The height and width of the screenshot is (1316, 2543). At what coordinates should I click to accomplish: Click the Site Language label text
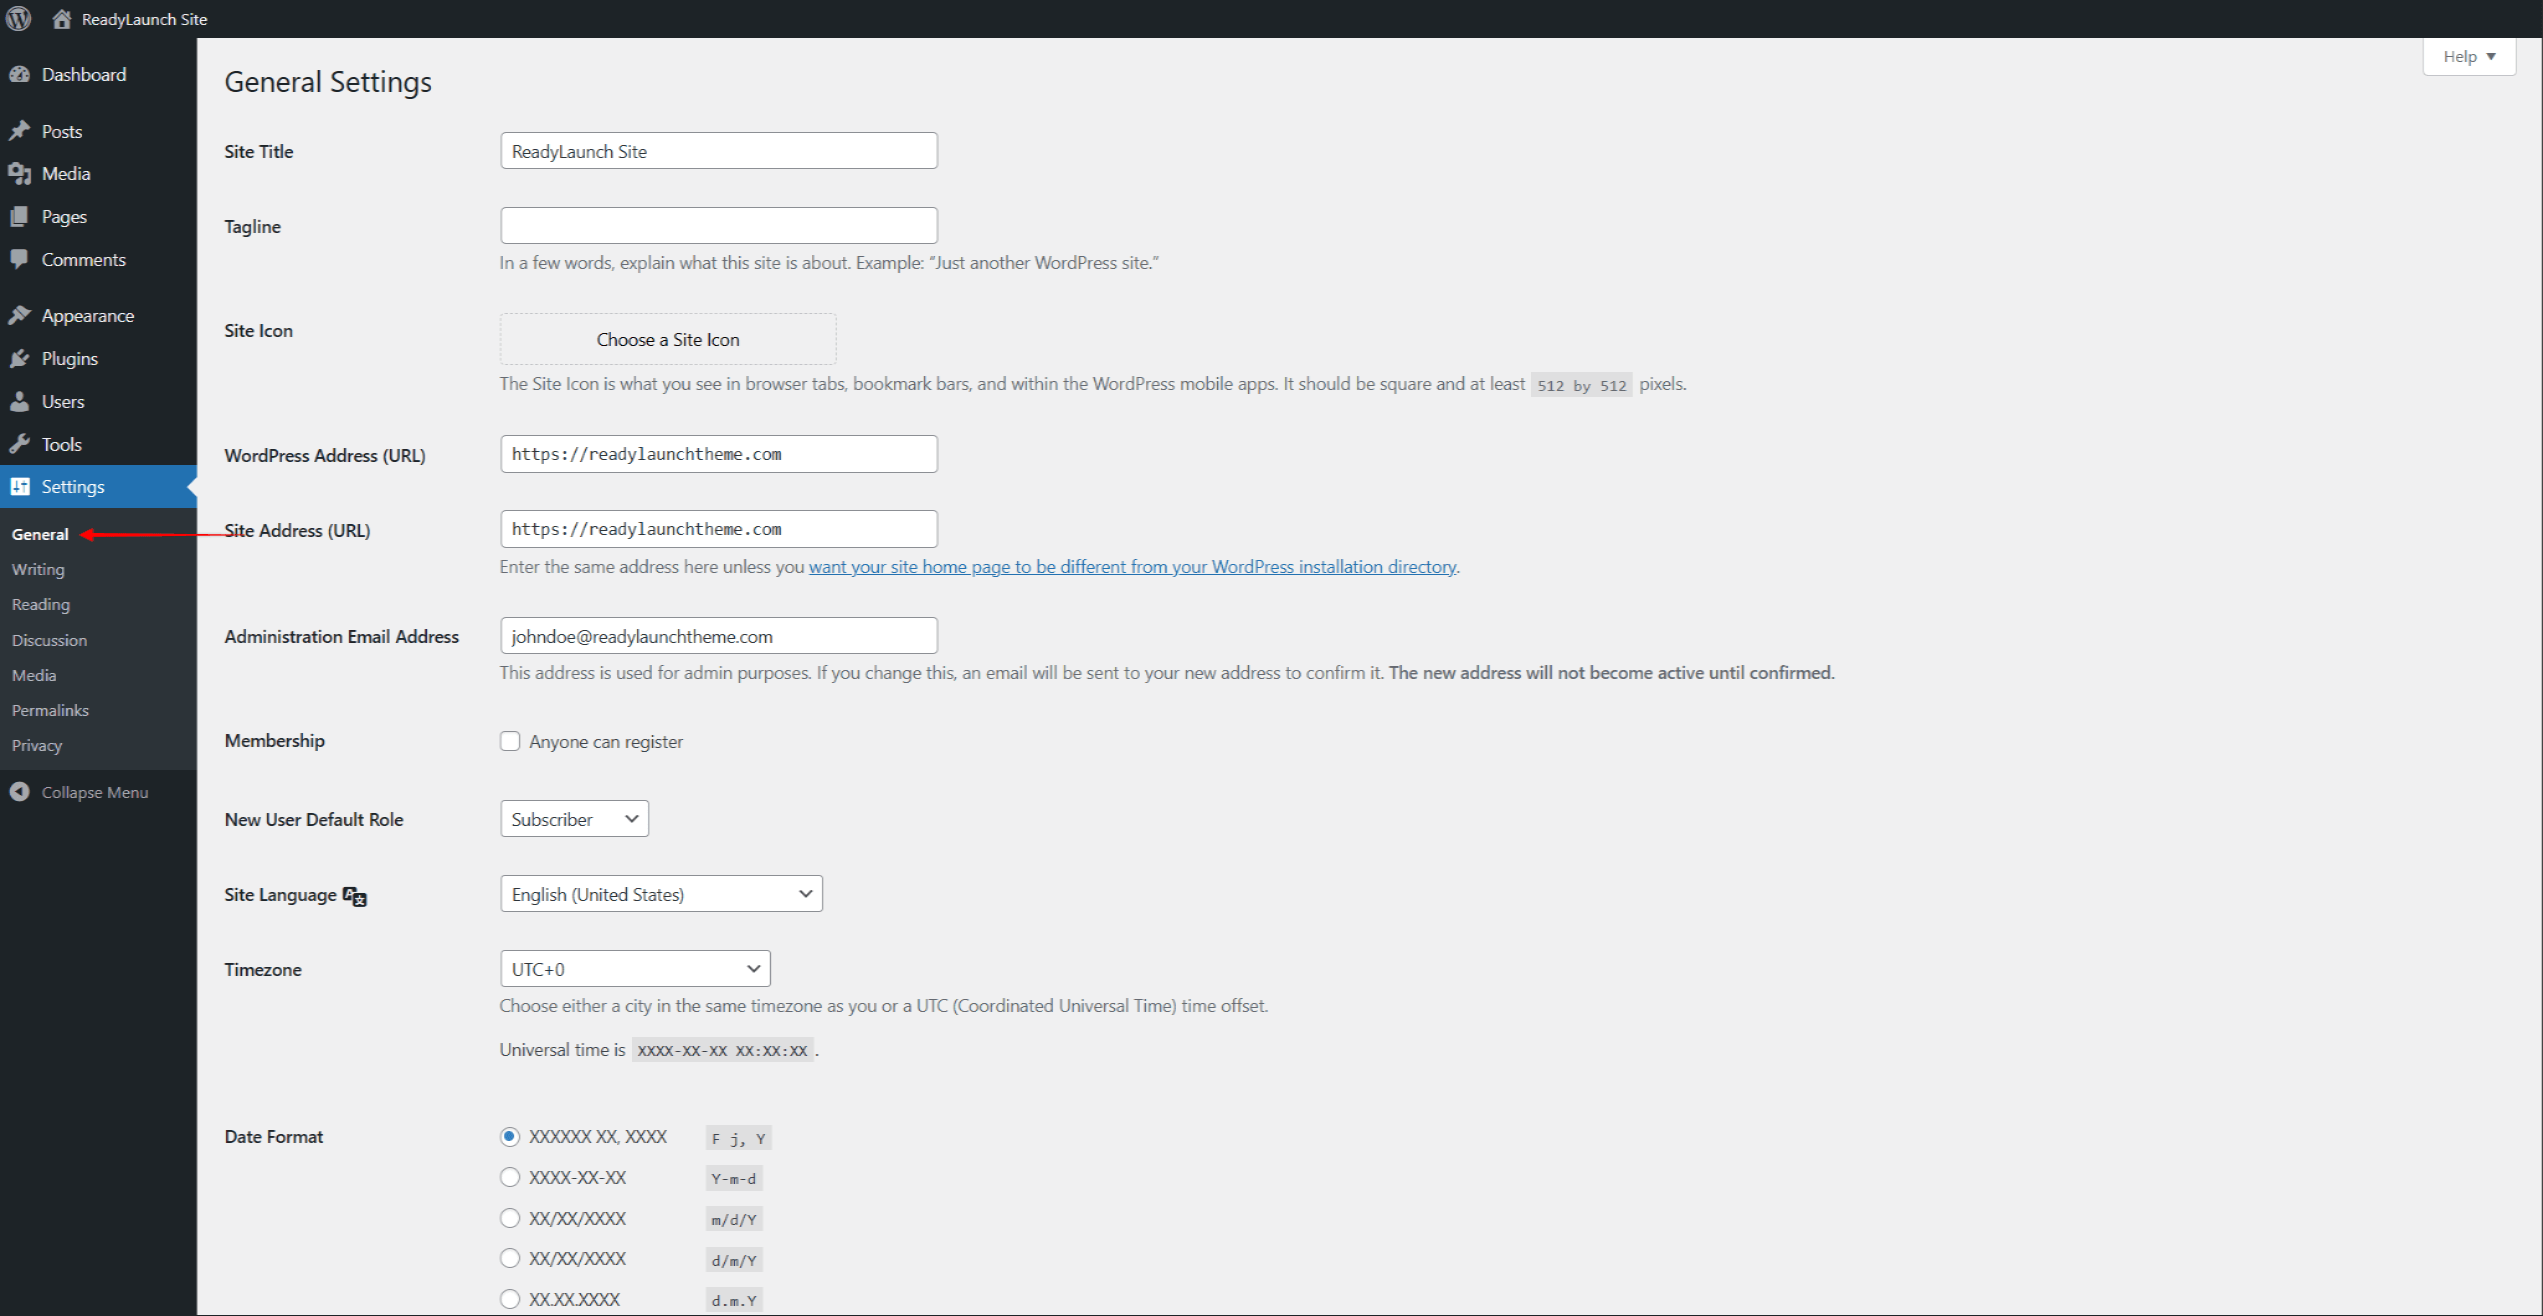click(280, 895)
